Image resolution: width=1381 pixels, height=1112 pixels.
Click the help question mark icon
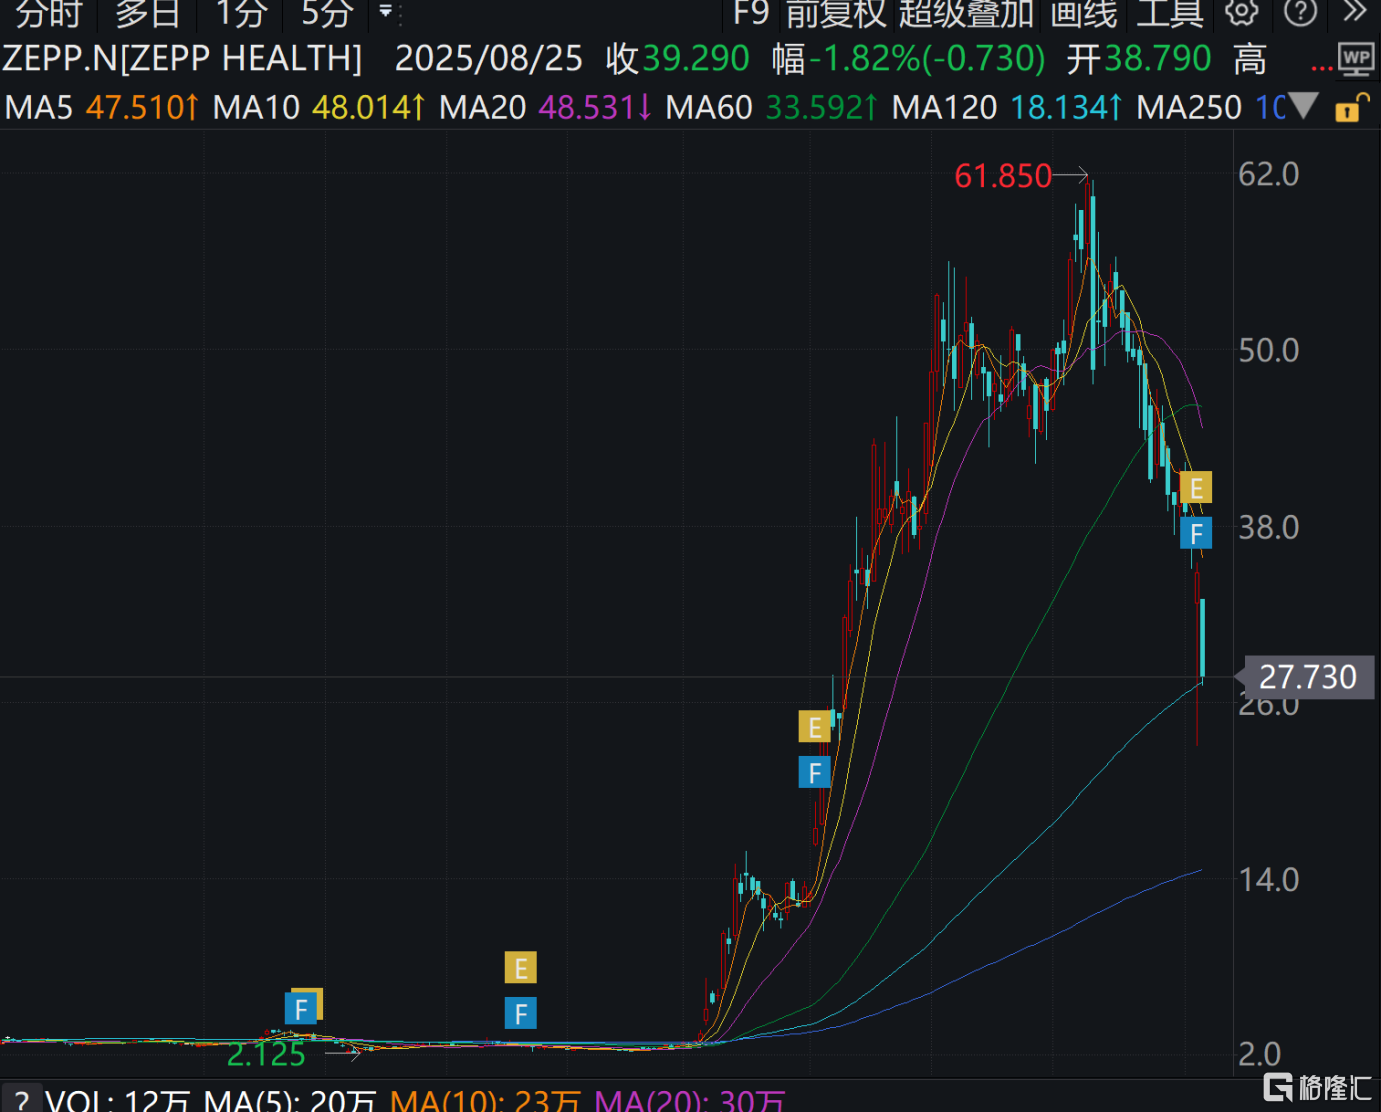pos(1300,12)
